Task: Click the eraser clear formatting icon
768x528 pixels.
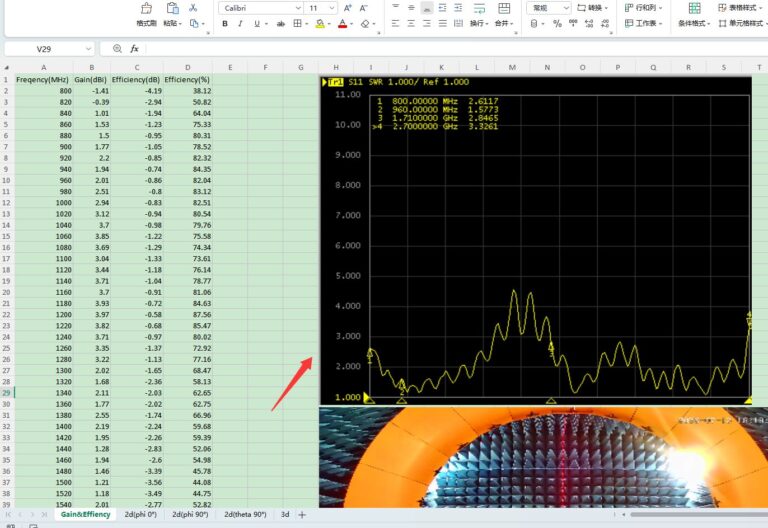Action: [x=365, y=23]
